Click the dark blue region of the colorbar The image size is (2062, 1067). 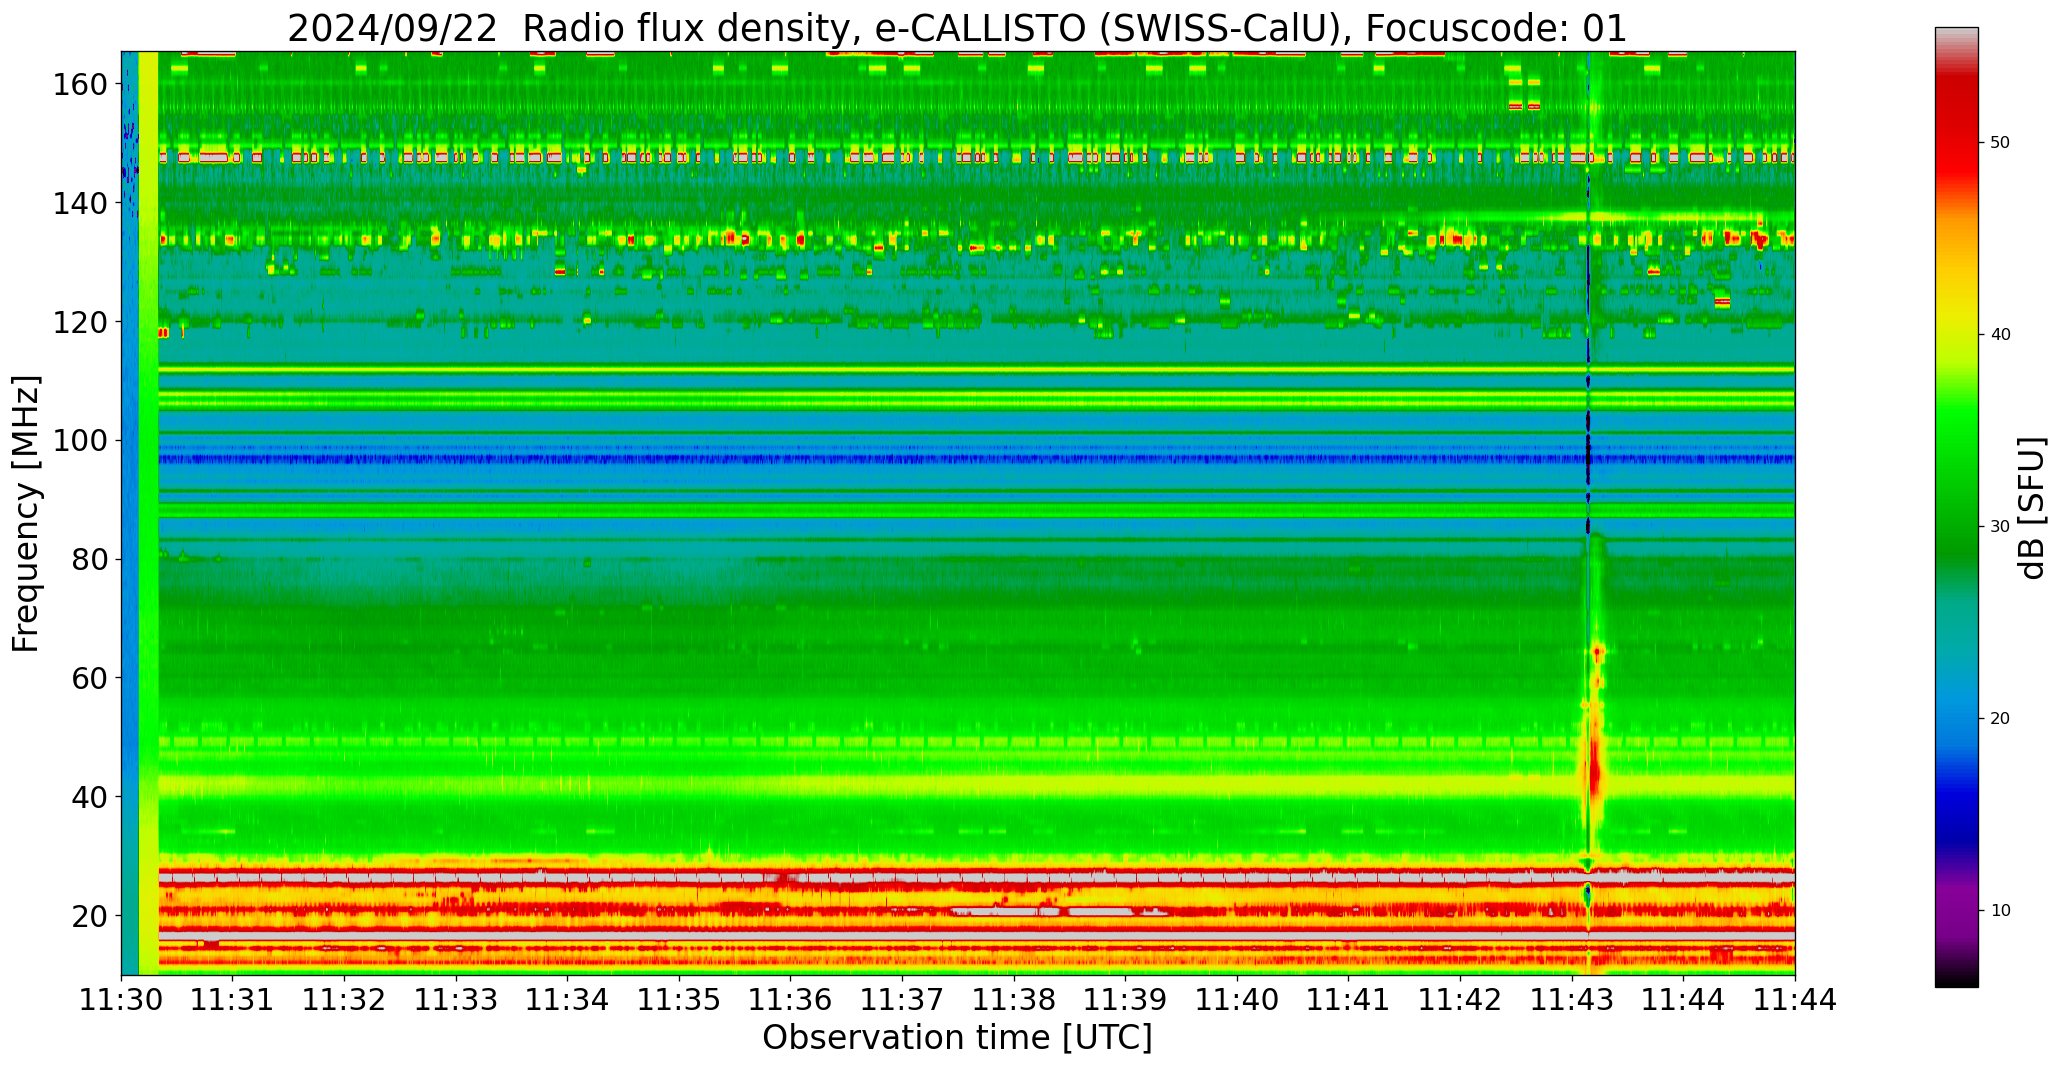1956,810
